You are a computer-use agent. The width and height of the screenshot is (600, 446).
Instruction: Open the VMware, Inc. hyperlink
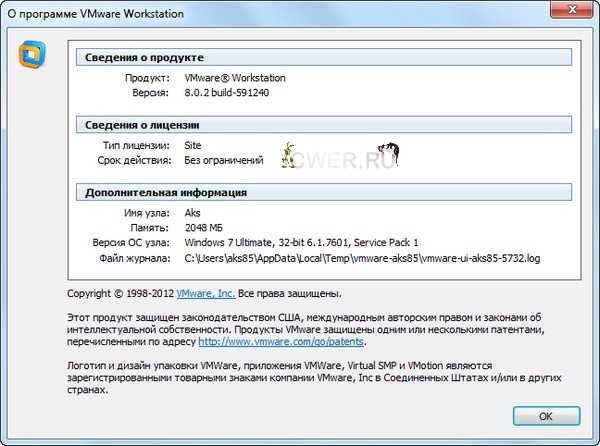(206, 294)
